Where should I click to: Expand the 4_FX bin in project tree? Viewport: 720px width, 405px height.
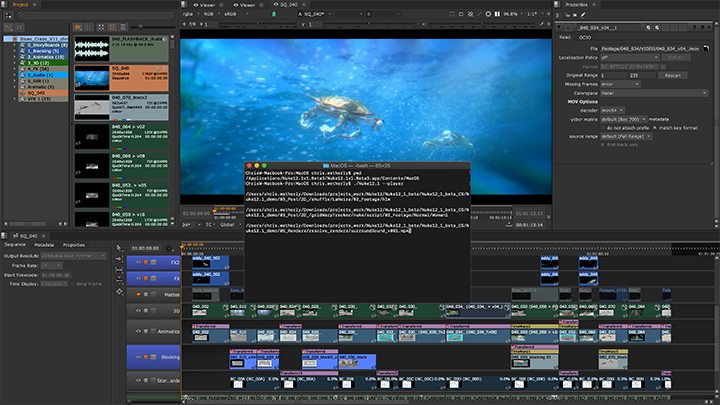15,70
